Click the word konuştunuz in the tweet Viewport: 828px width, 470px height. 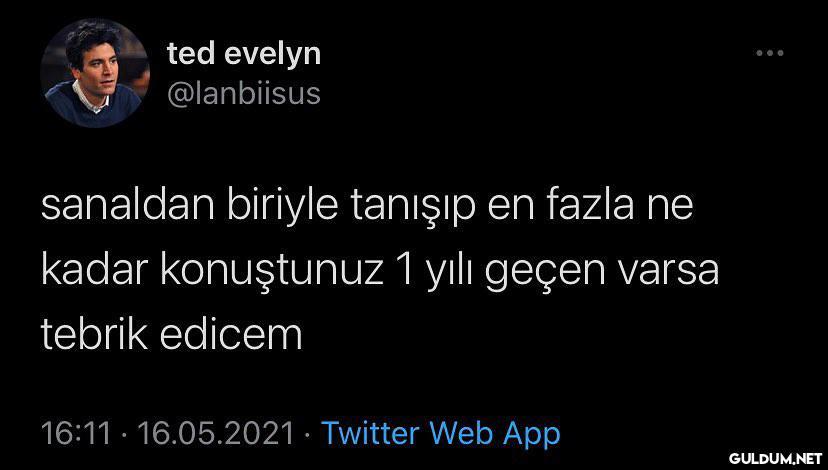[x=272, y=270]
